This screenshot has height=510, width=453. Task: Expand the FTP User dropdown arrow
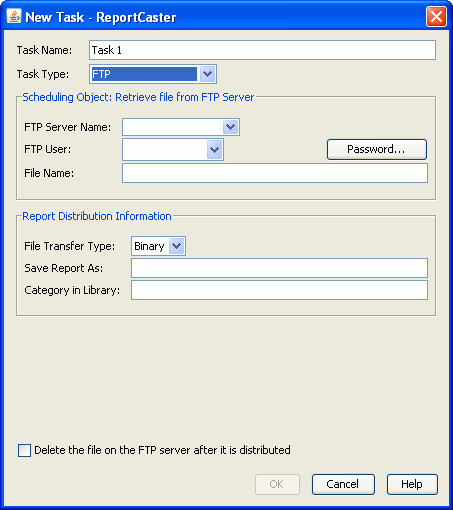pyautogui.click(x=215, y=149)
